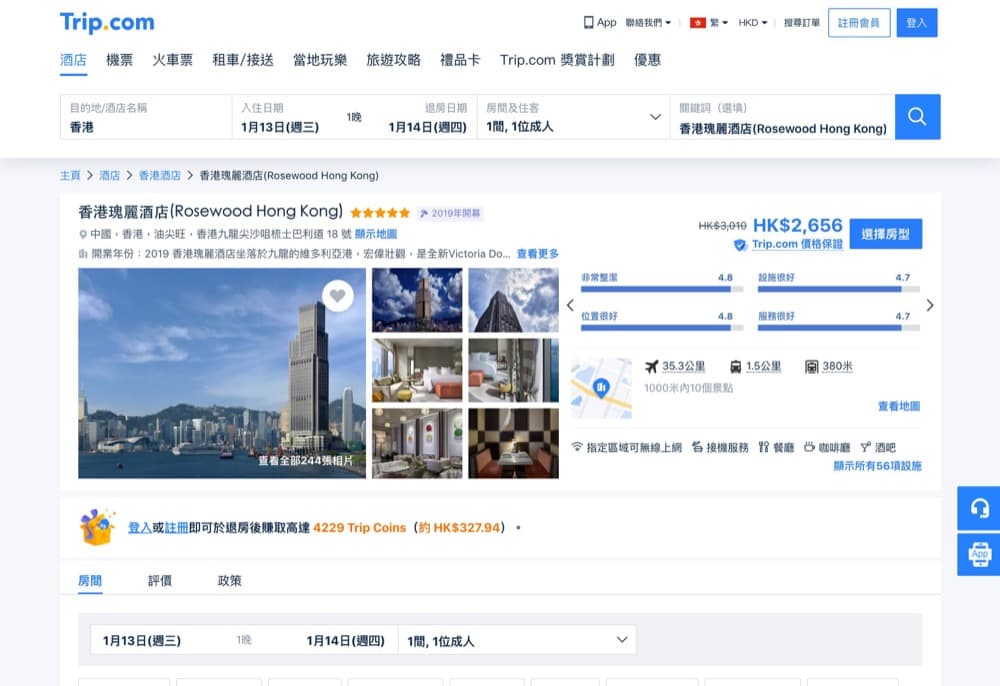Image resolution: width=1000 pixels, height=686 pixels.
Task: Click the 選擇房型 button
Action: pos(886,234)
